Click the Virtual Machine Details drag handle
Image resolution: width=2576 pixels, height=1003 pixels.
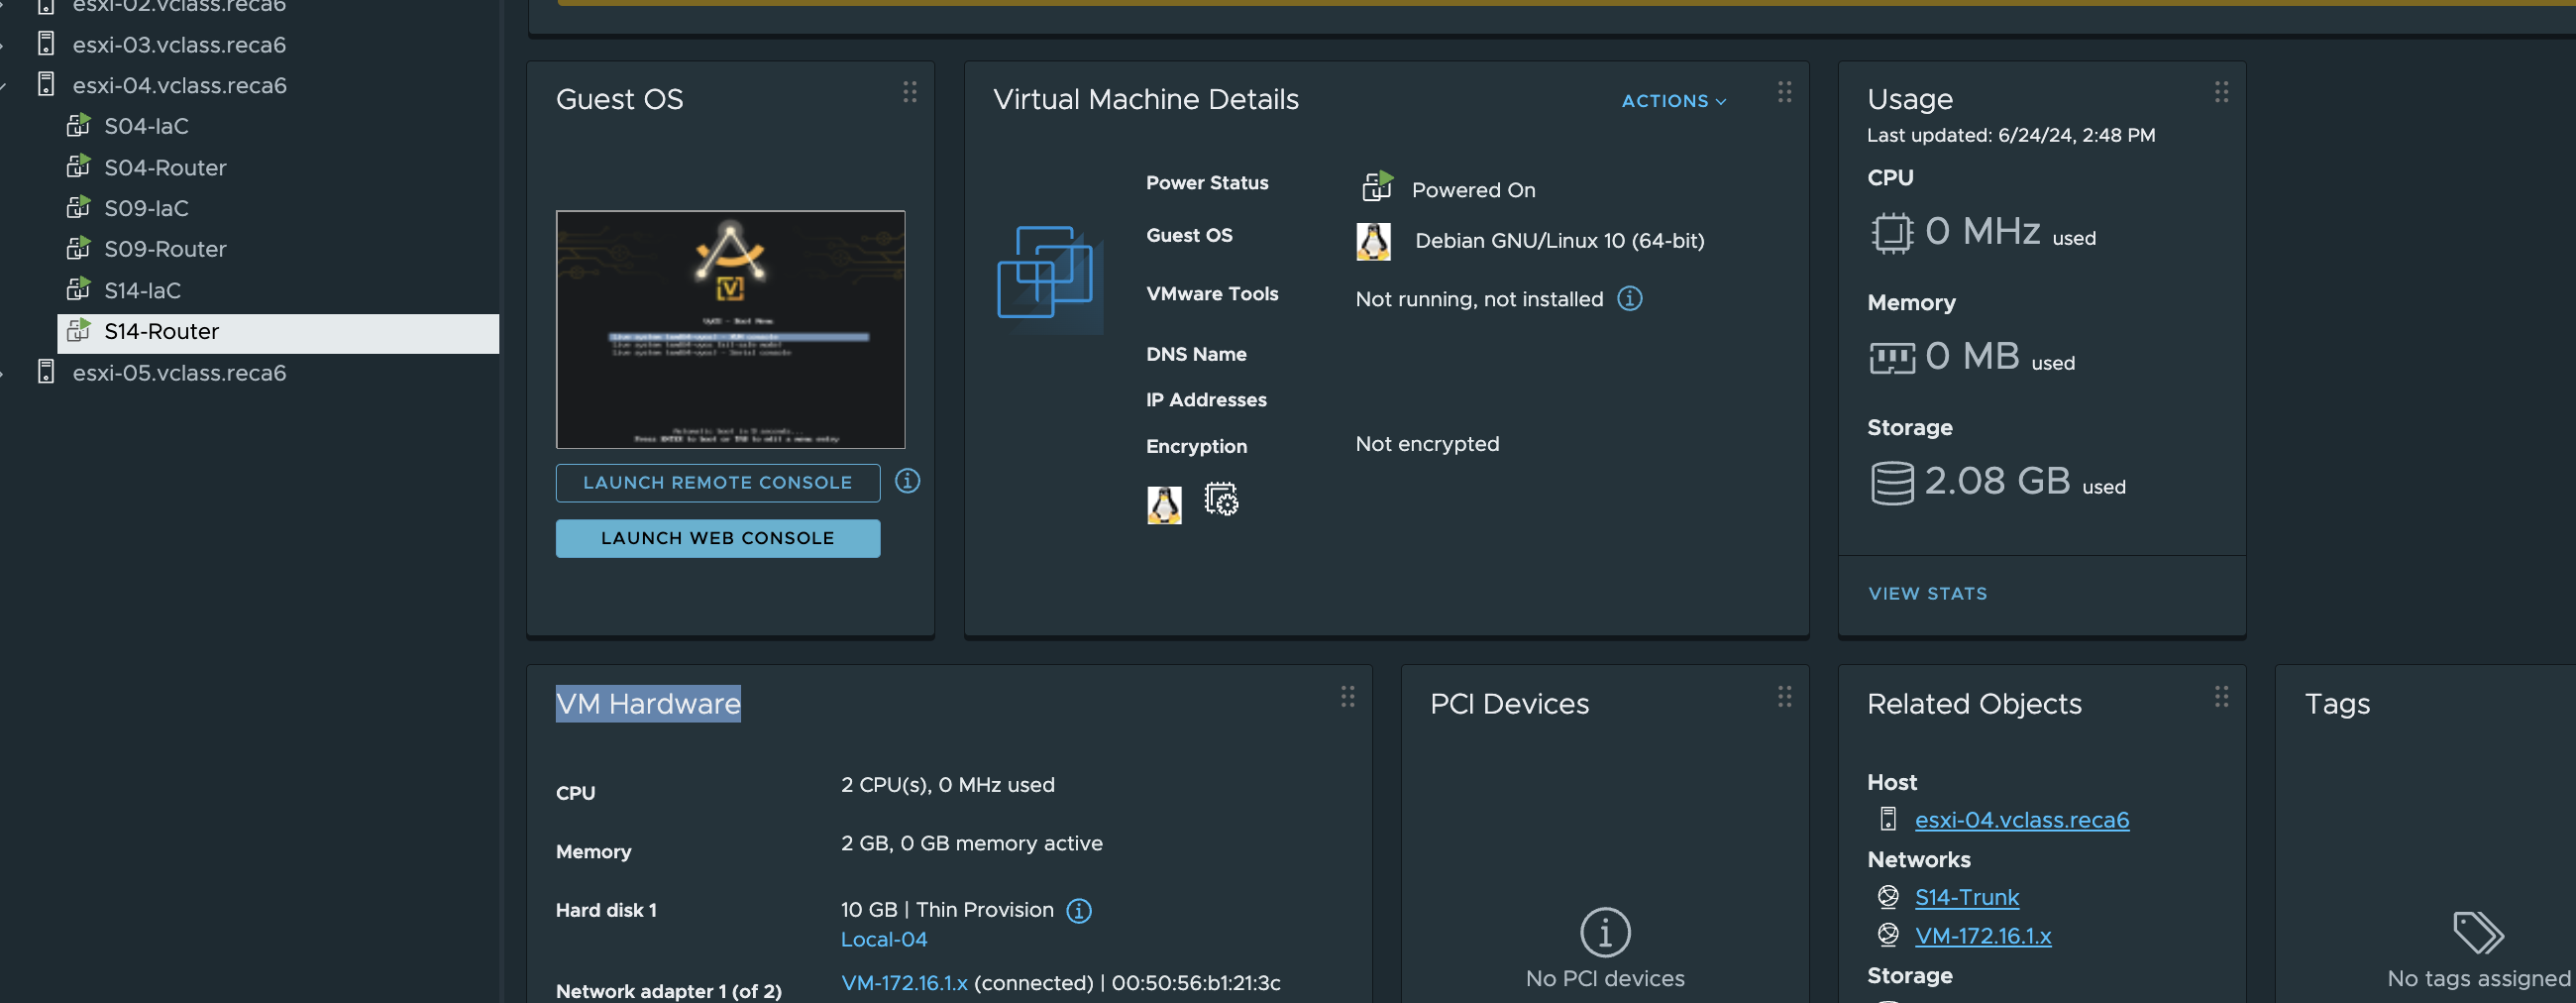click(1785, 92)
